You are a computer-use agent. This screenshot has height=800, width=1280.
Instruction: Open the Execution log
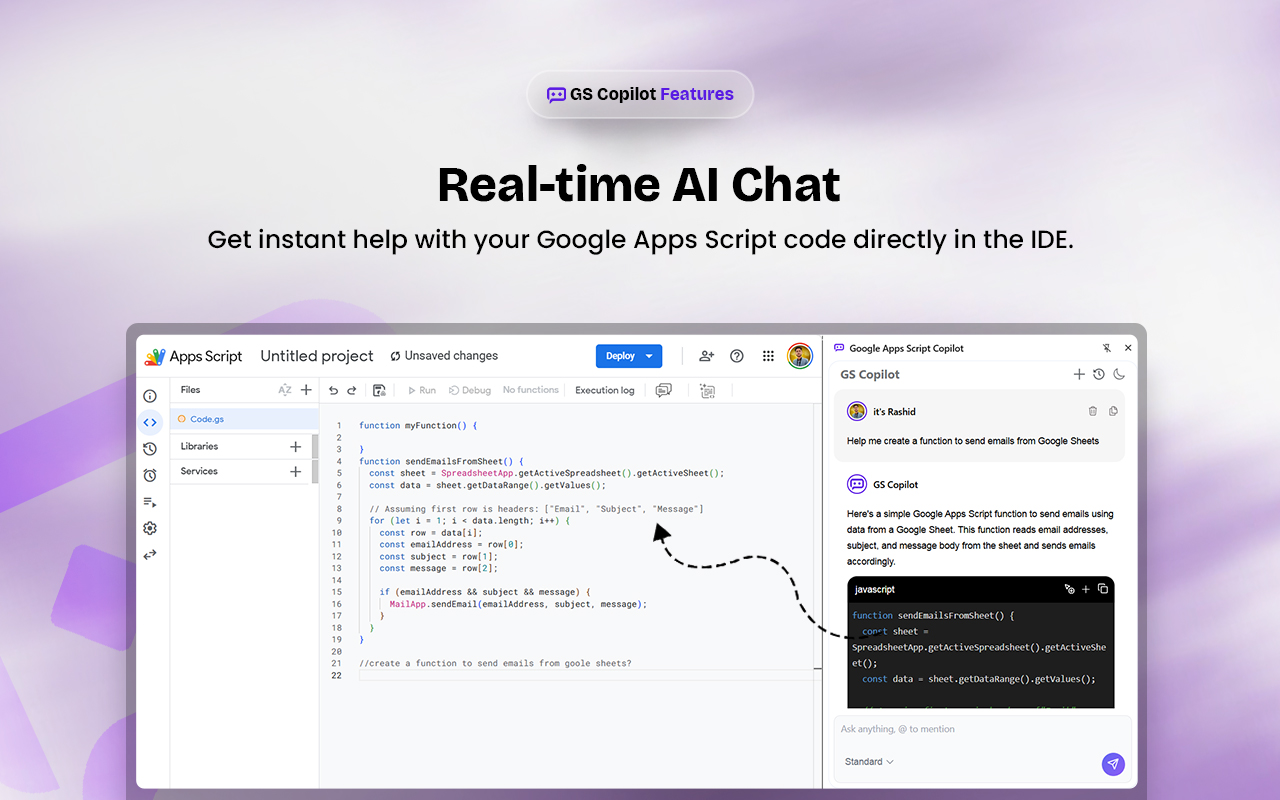pos(604,390)
